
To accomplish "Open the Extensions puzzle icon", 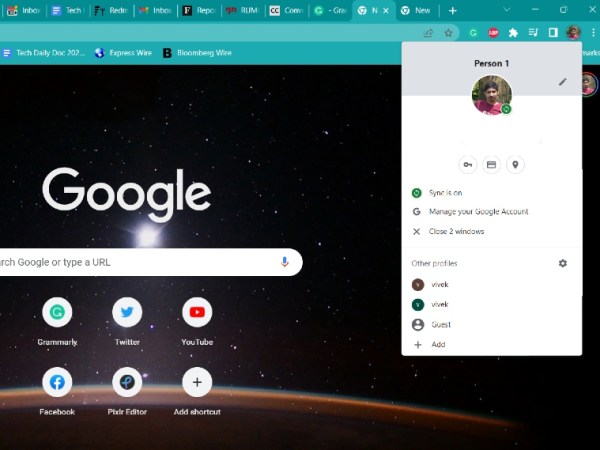I will click(513, 33).
